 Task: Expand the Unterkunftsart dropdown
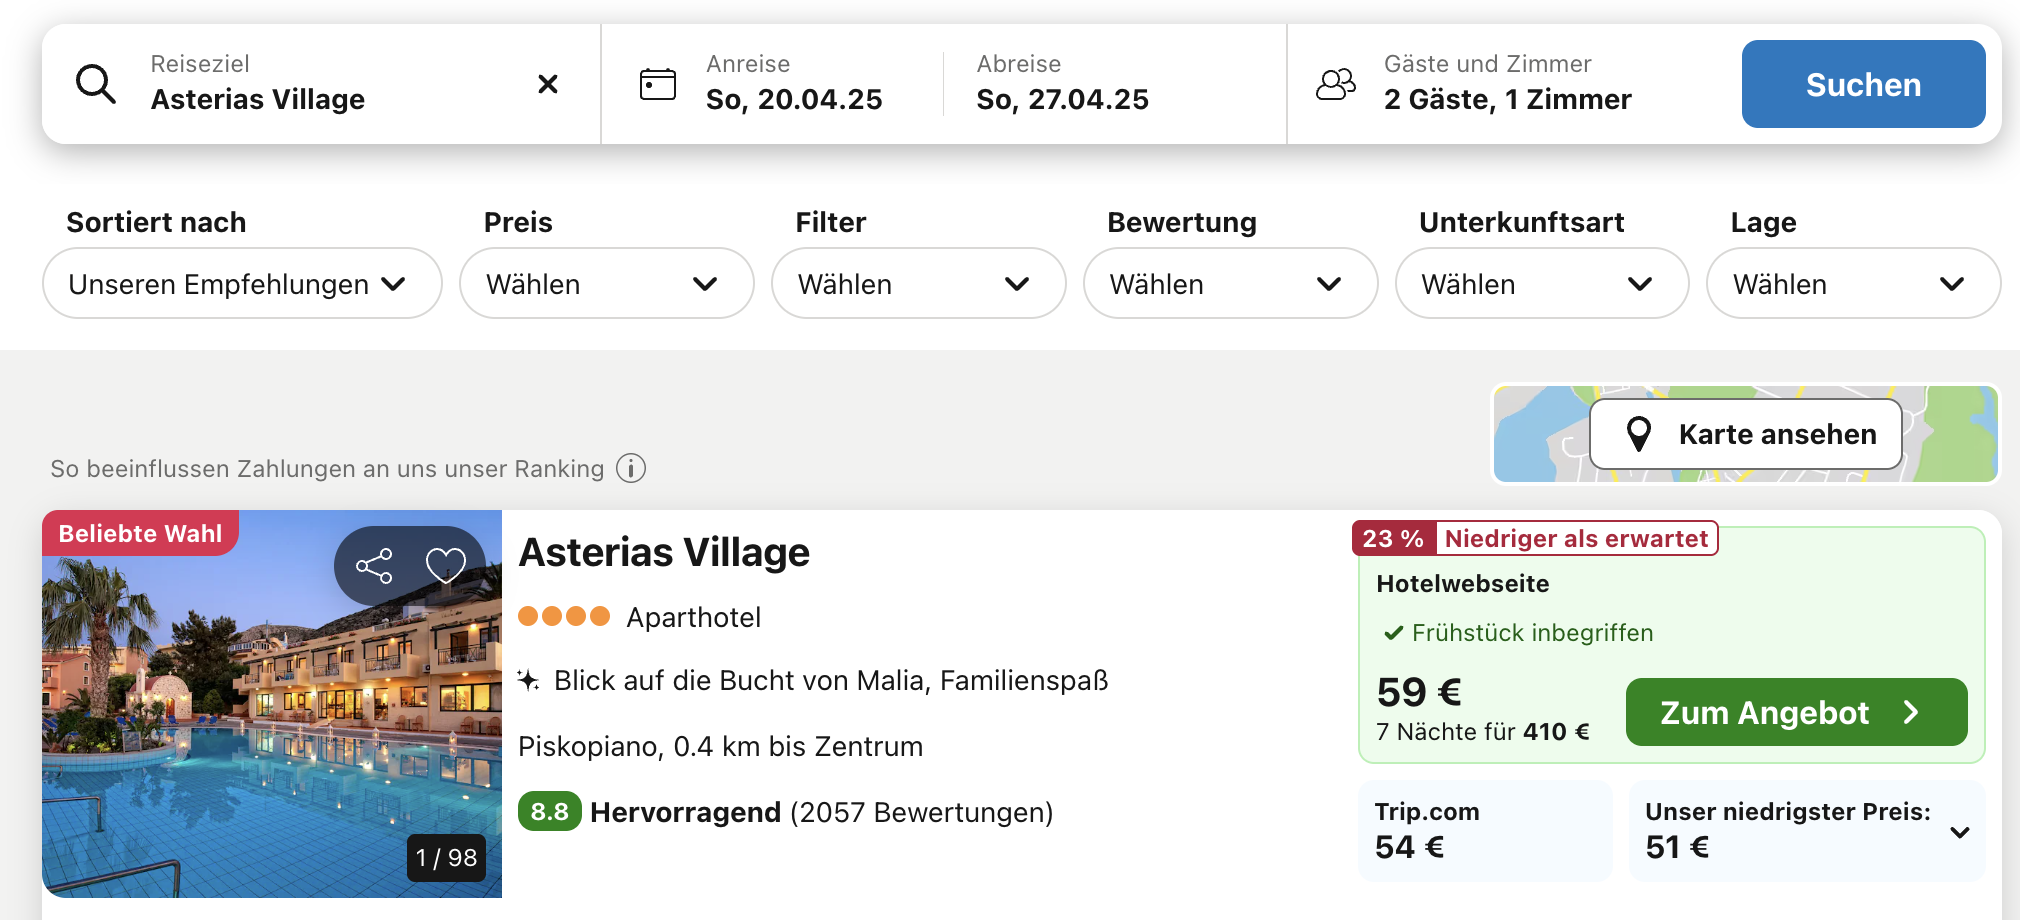[1541, 284]
